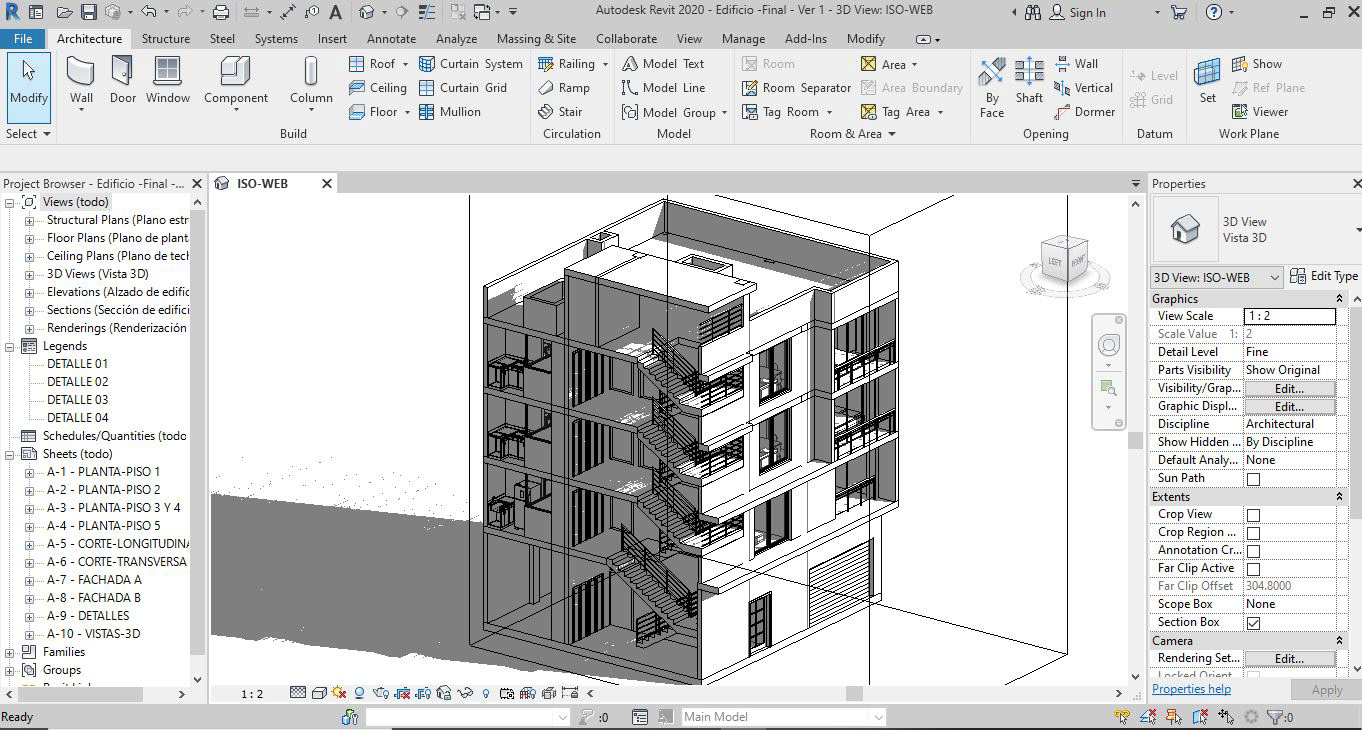Collapse the Legends tree node

(x=11, y=346)
